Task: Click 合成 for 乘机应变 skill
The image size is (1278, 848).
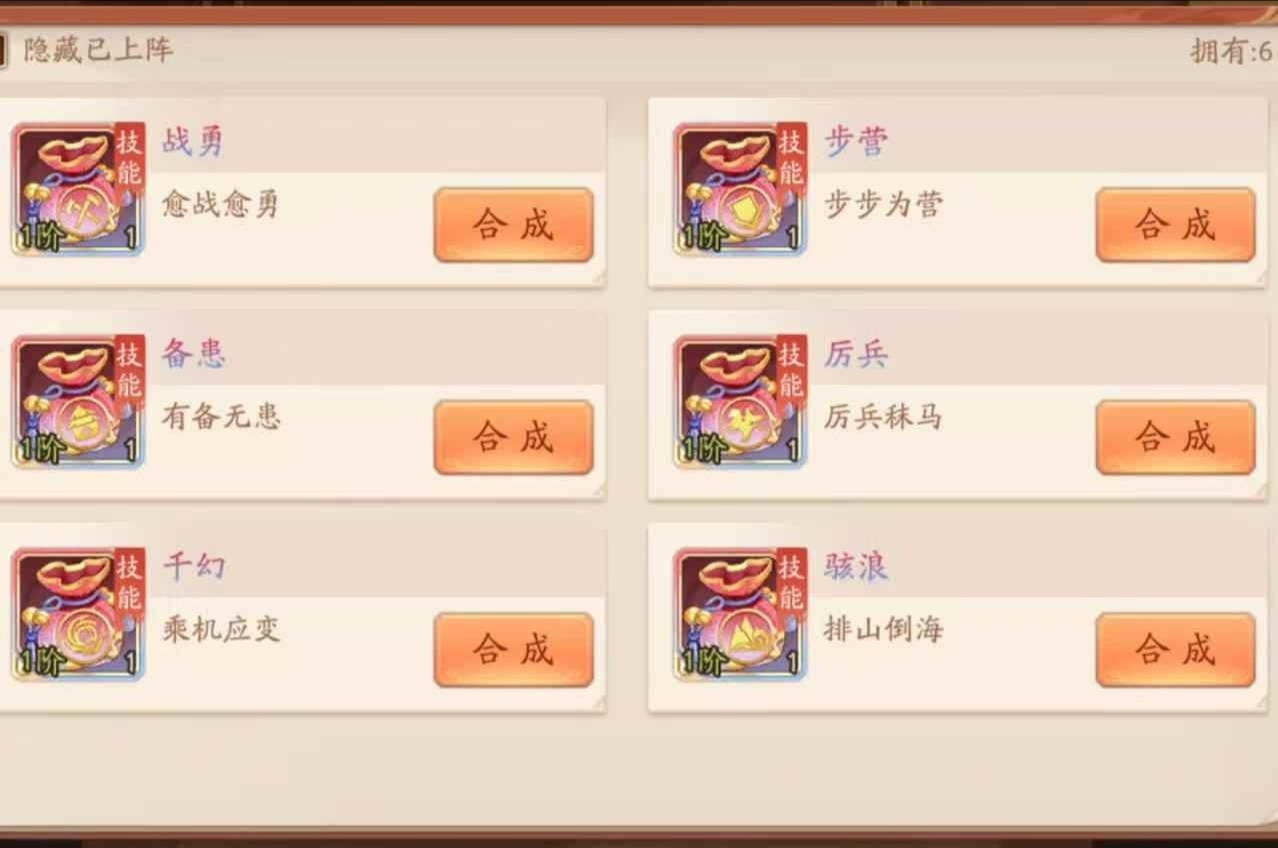Action: click(x=514, y=650)
